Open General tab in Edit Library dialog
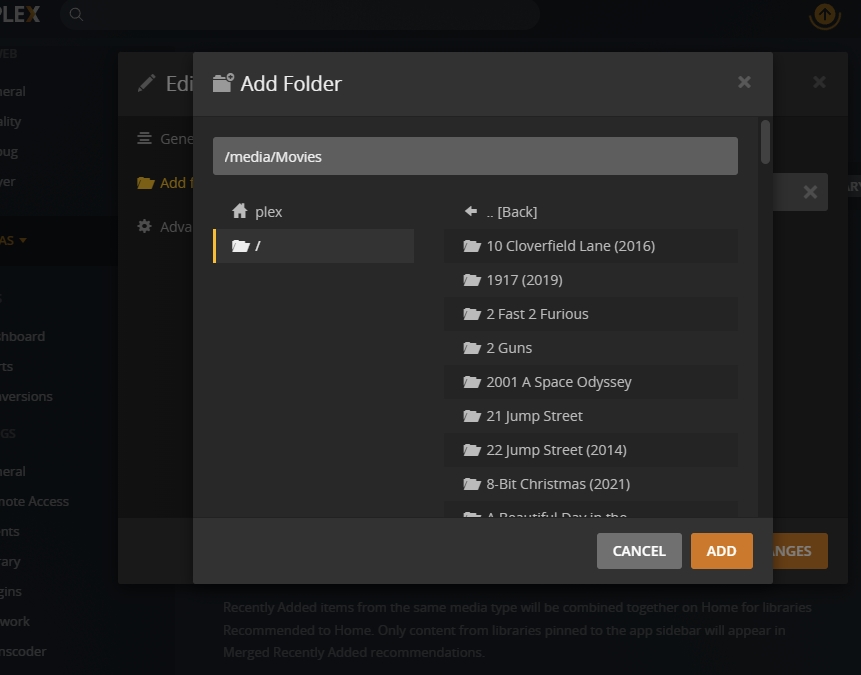 coord(165,138)
